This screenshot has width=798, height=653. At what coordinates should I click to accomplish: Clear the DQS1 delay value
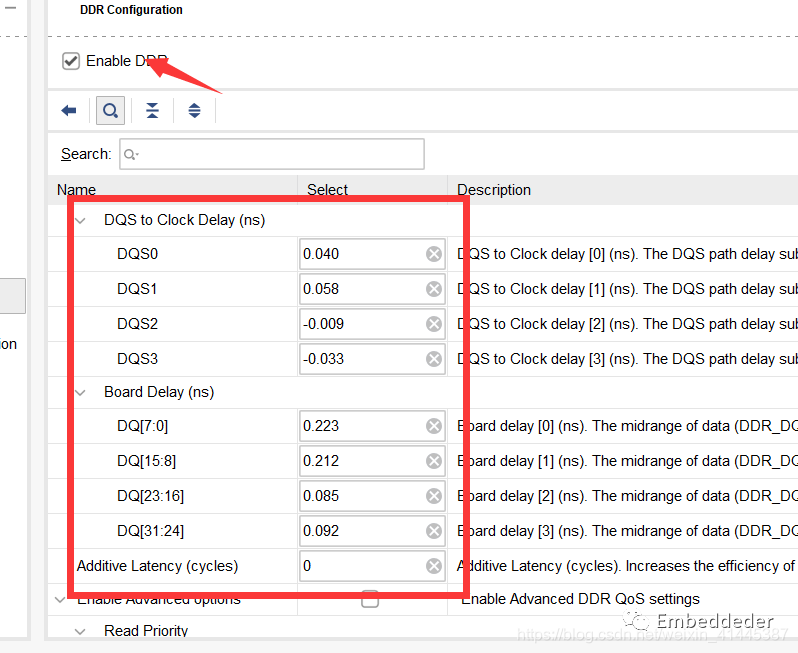coord(434,289)
